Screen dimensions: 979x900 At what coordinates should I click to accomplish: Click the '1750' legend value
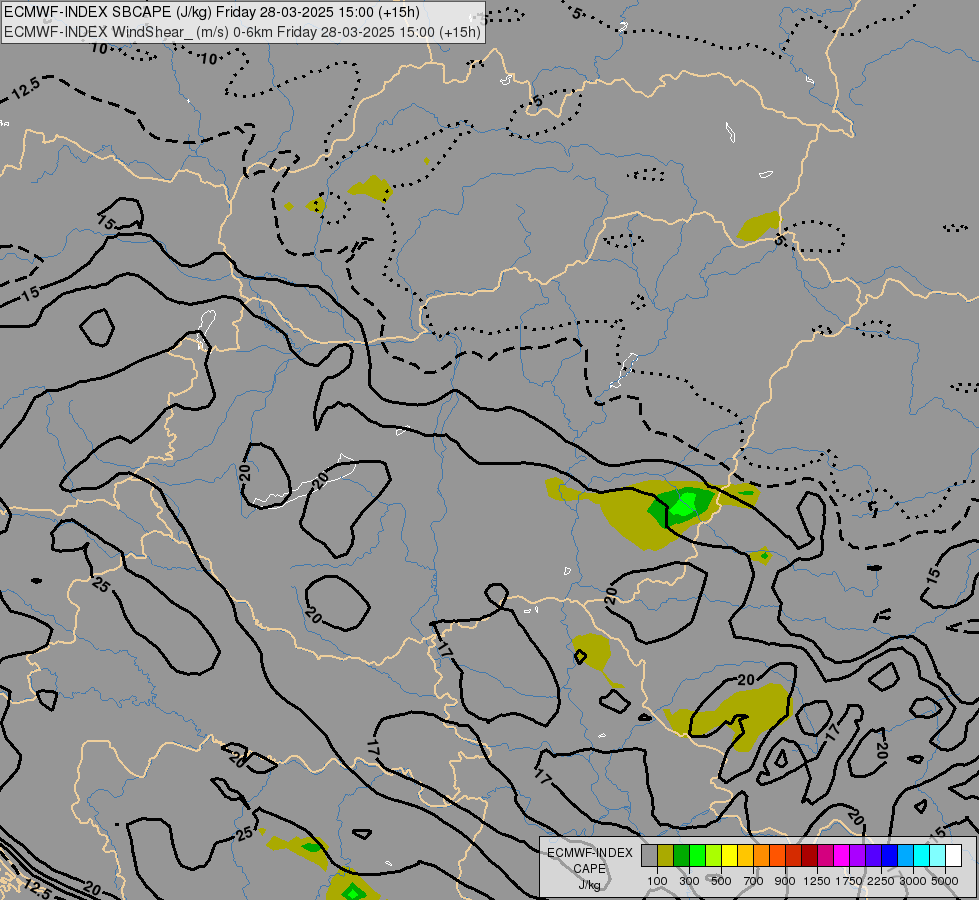849,881
